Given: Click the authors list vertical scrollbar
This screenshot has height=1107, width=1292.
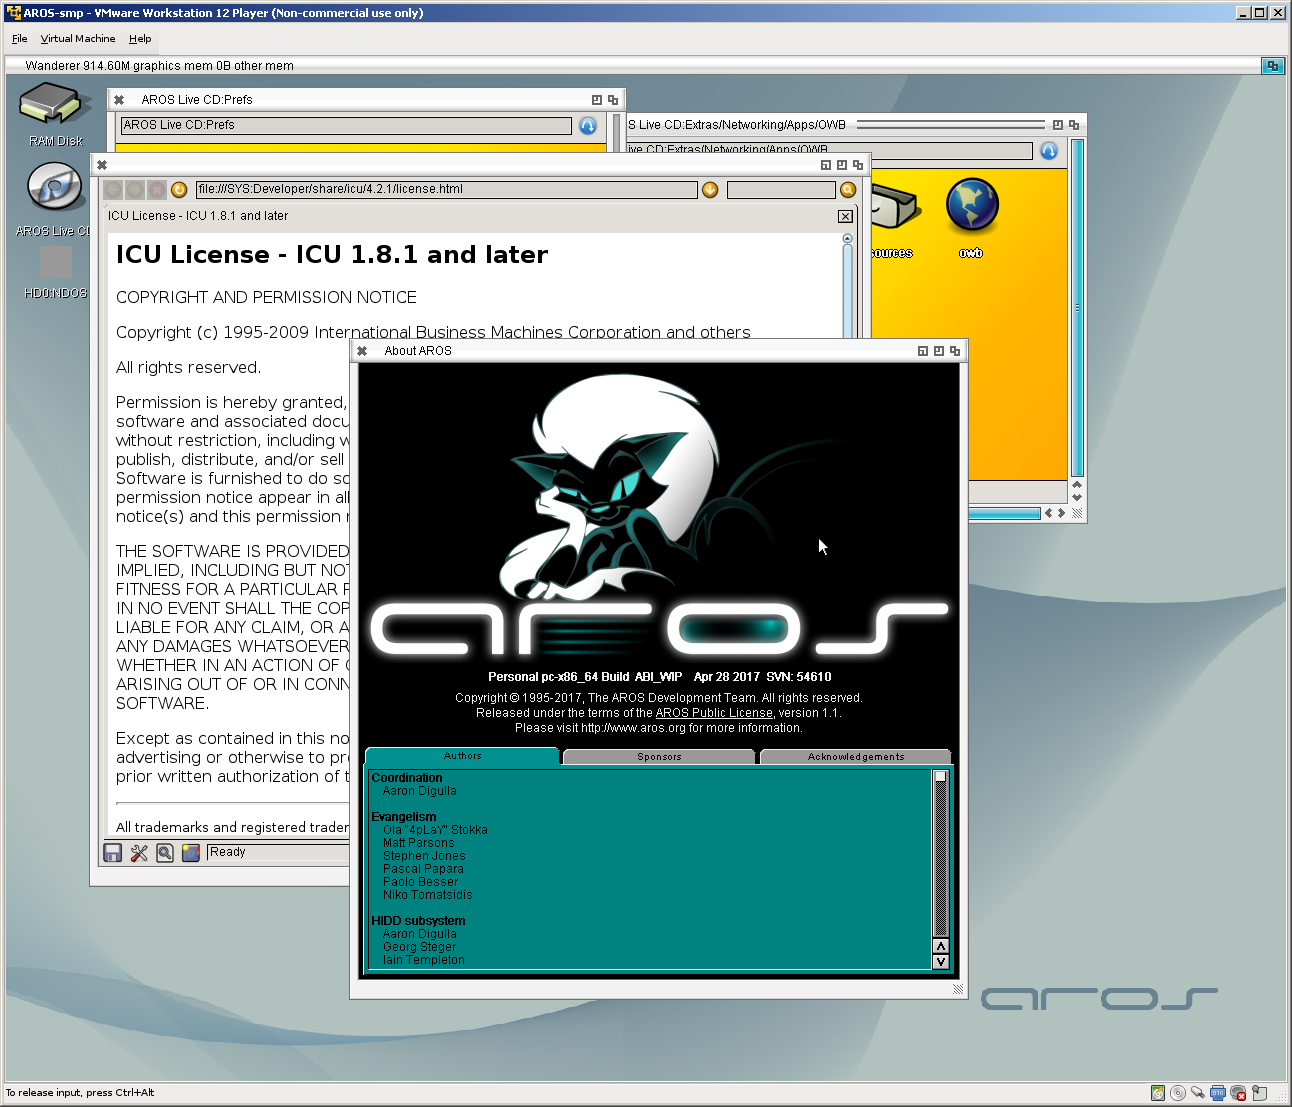Looking at the screenshot, I should (x=940, y=853).
